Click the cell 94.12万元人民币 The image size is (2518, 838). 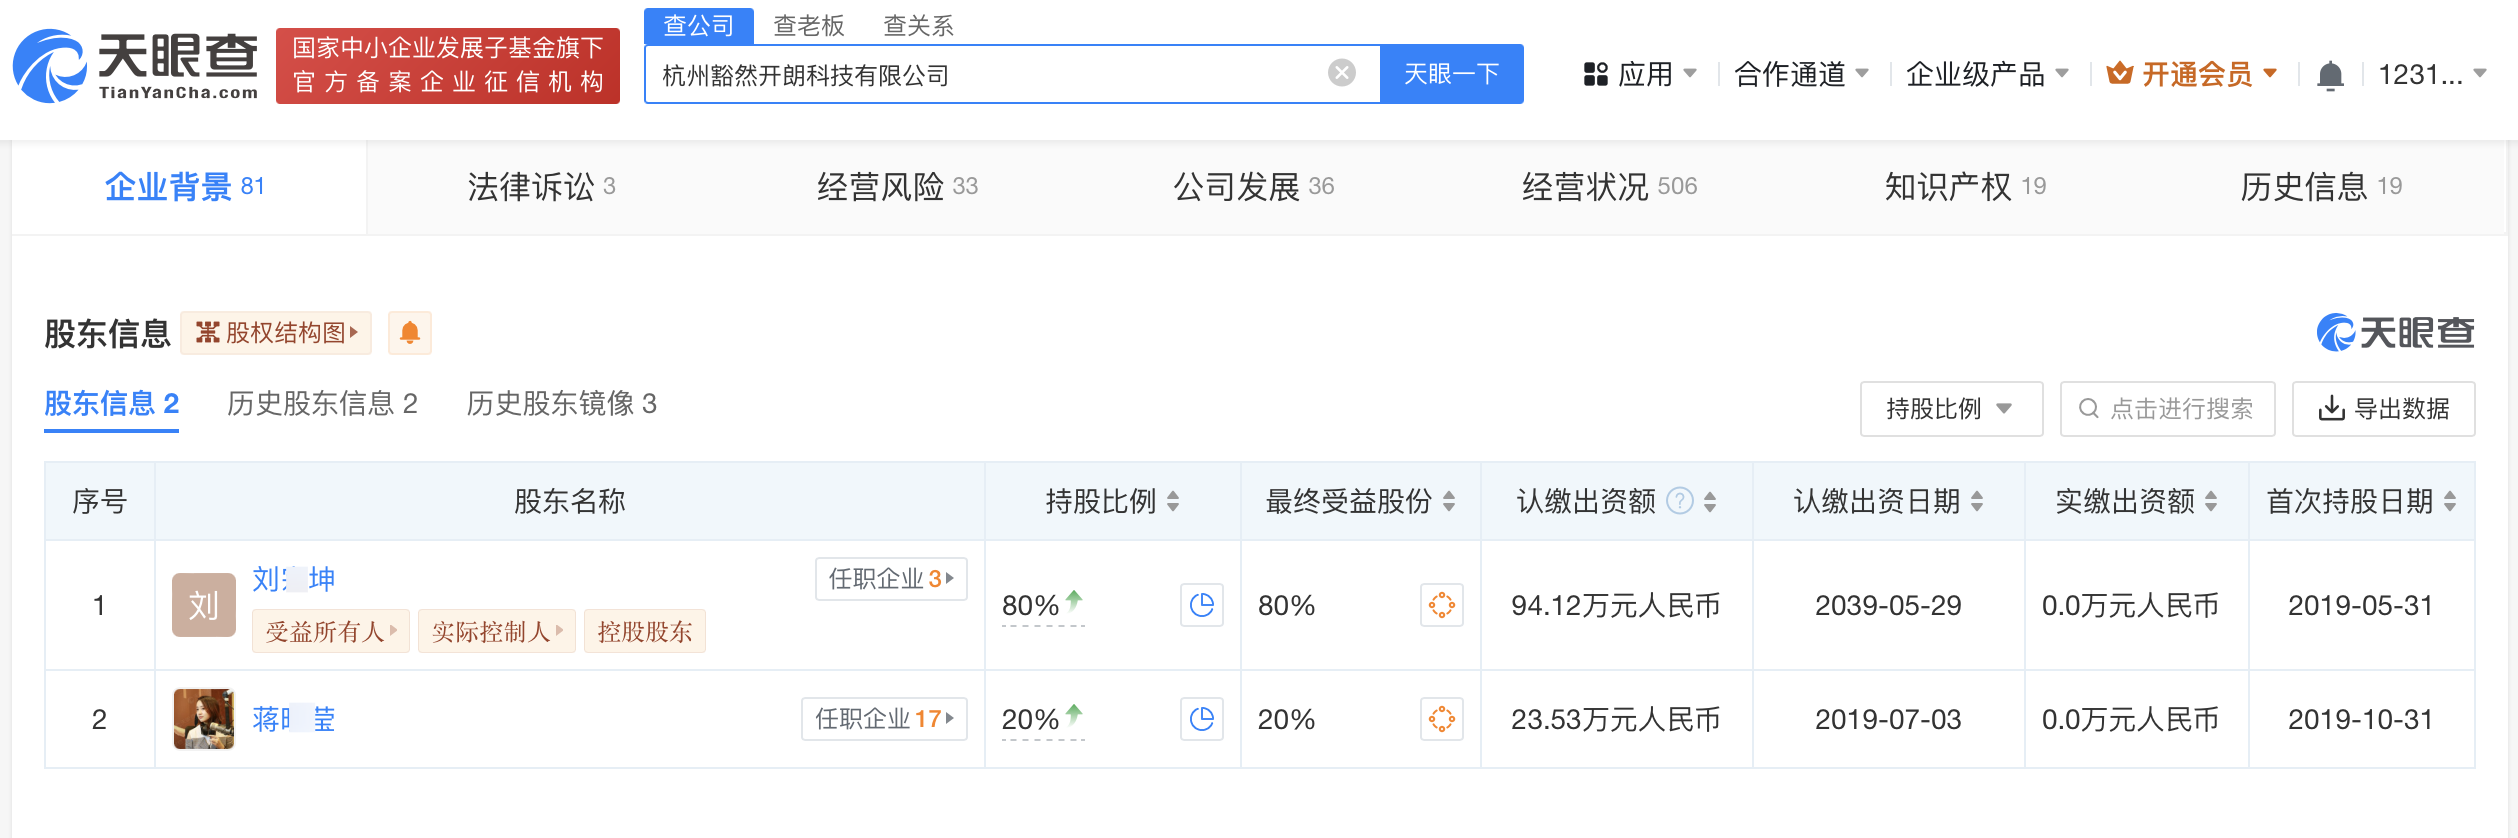coord(1616,605)
